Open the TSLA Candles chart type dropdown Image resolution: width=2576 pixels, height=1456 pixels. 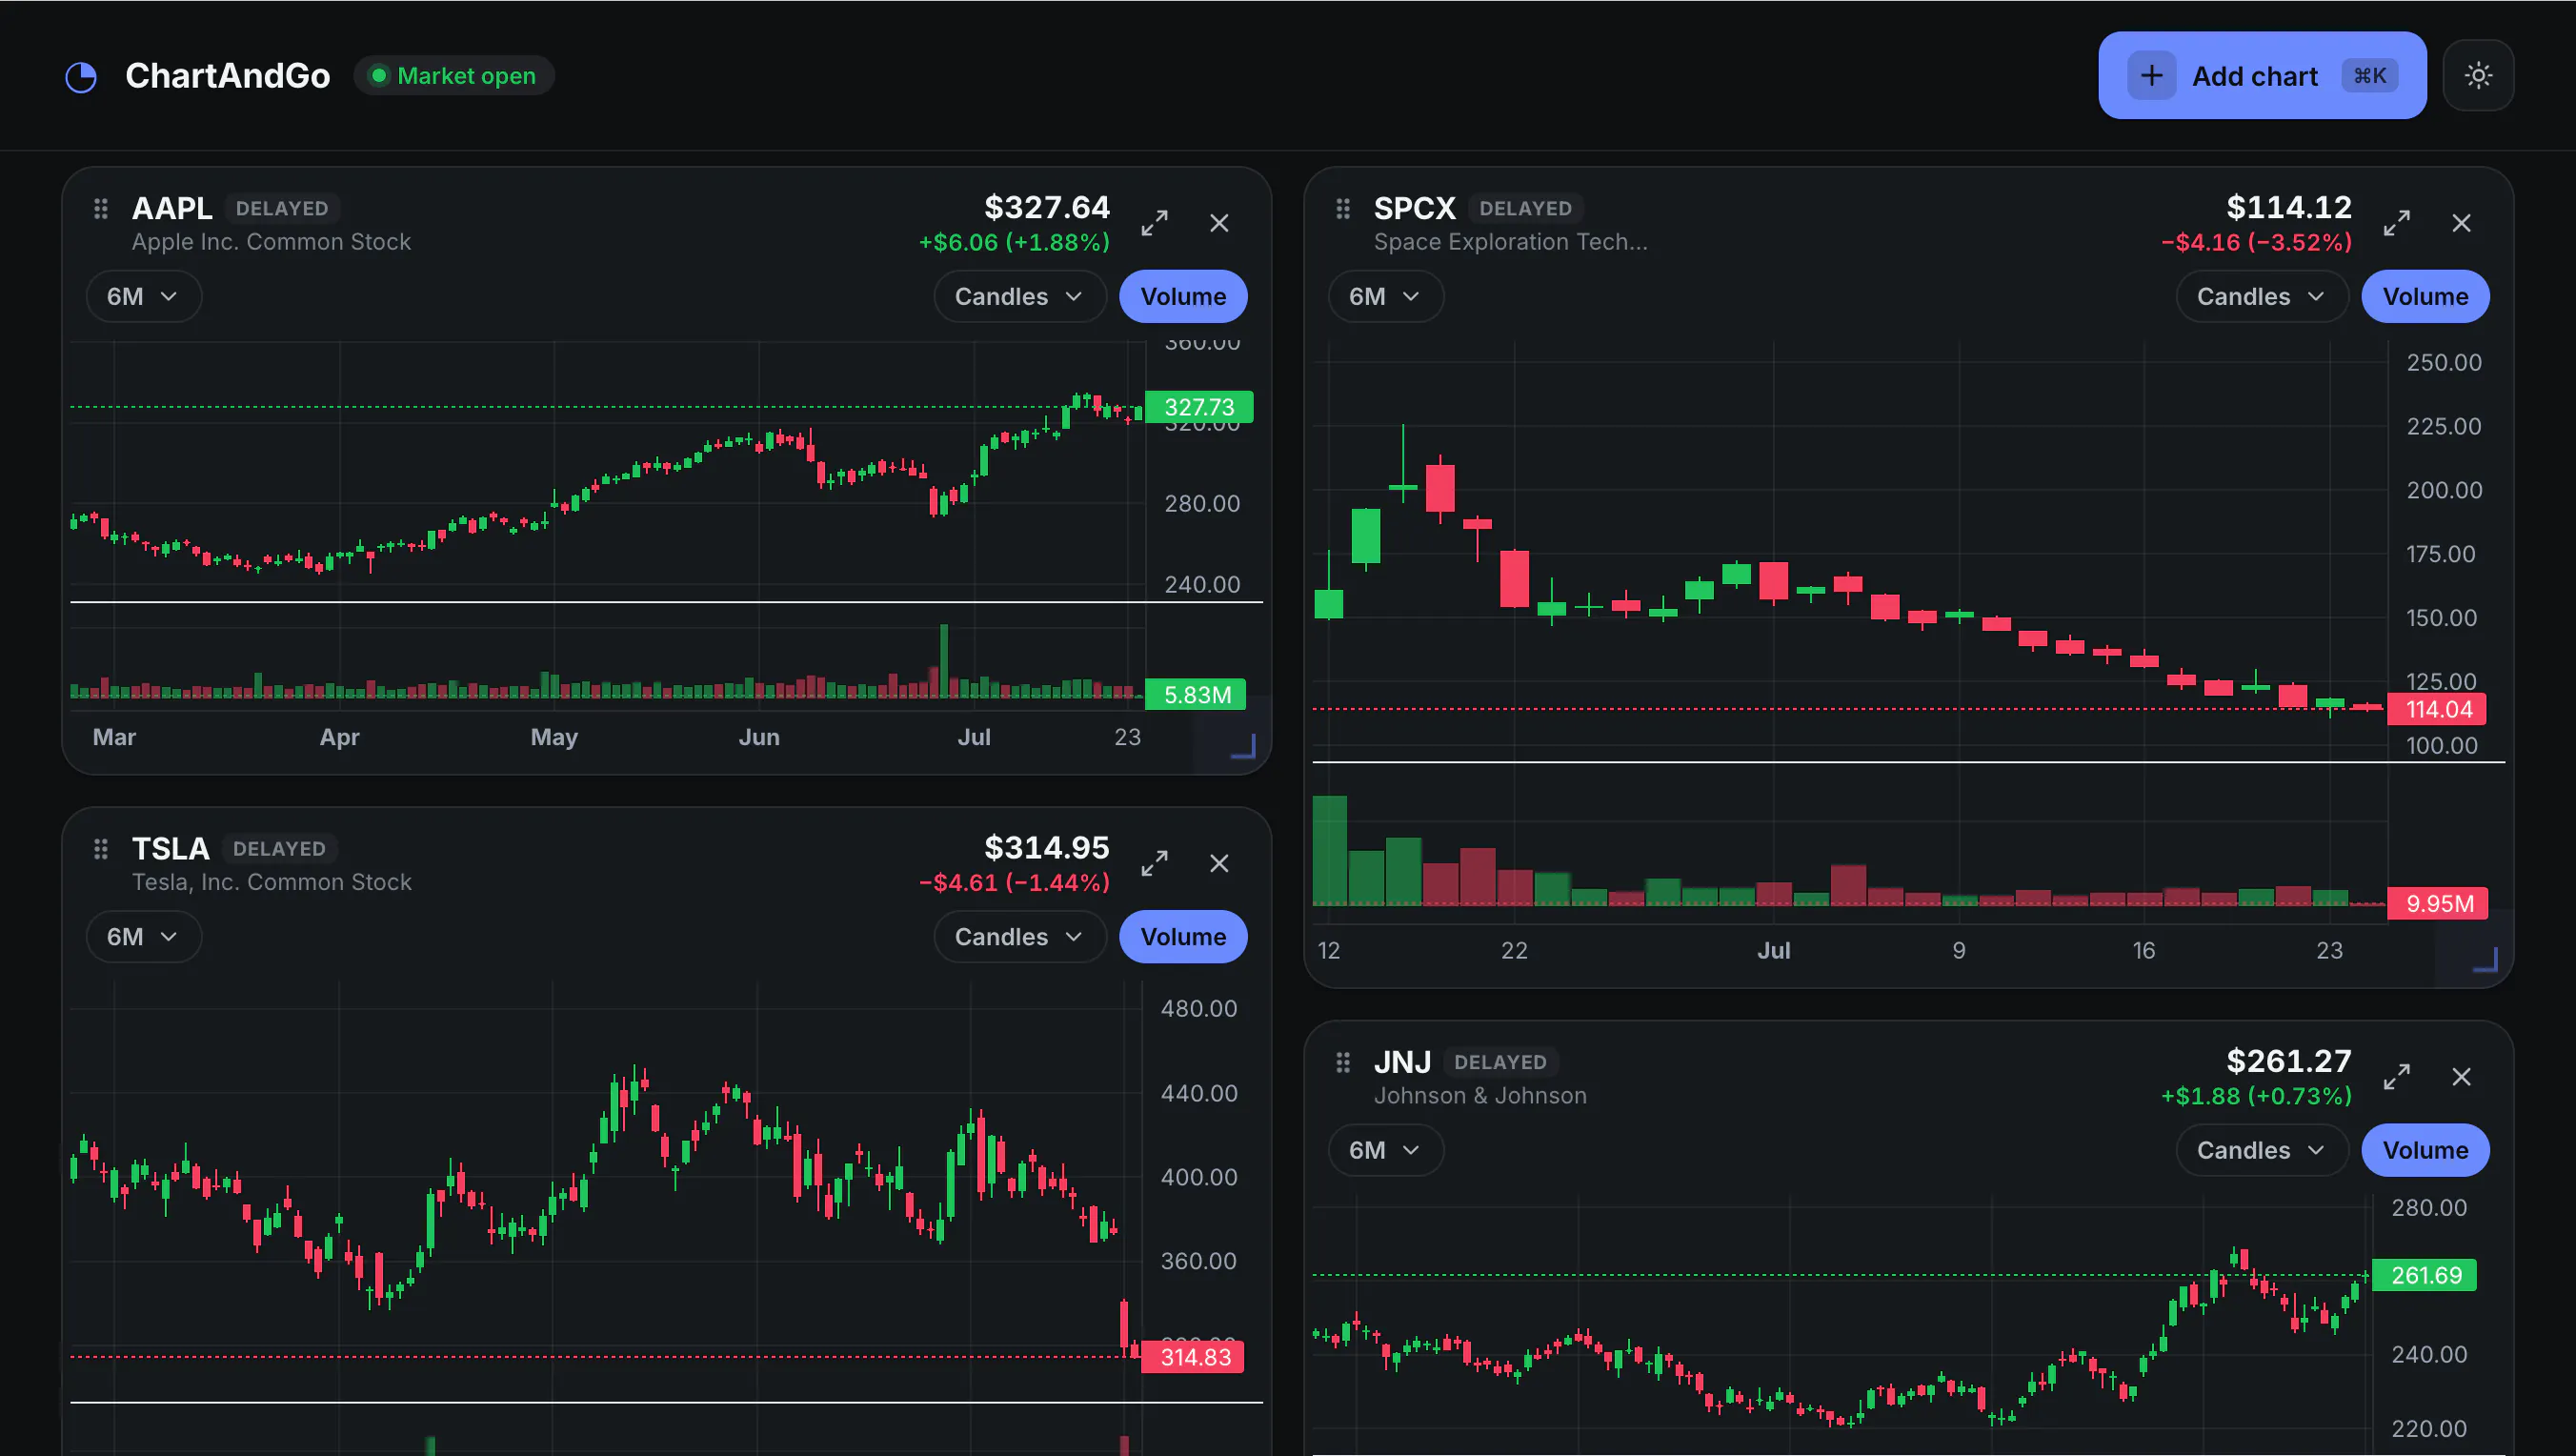coord(1020,937)
